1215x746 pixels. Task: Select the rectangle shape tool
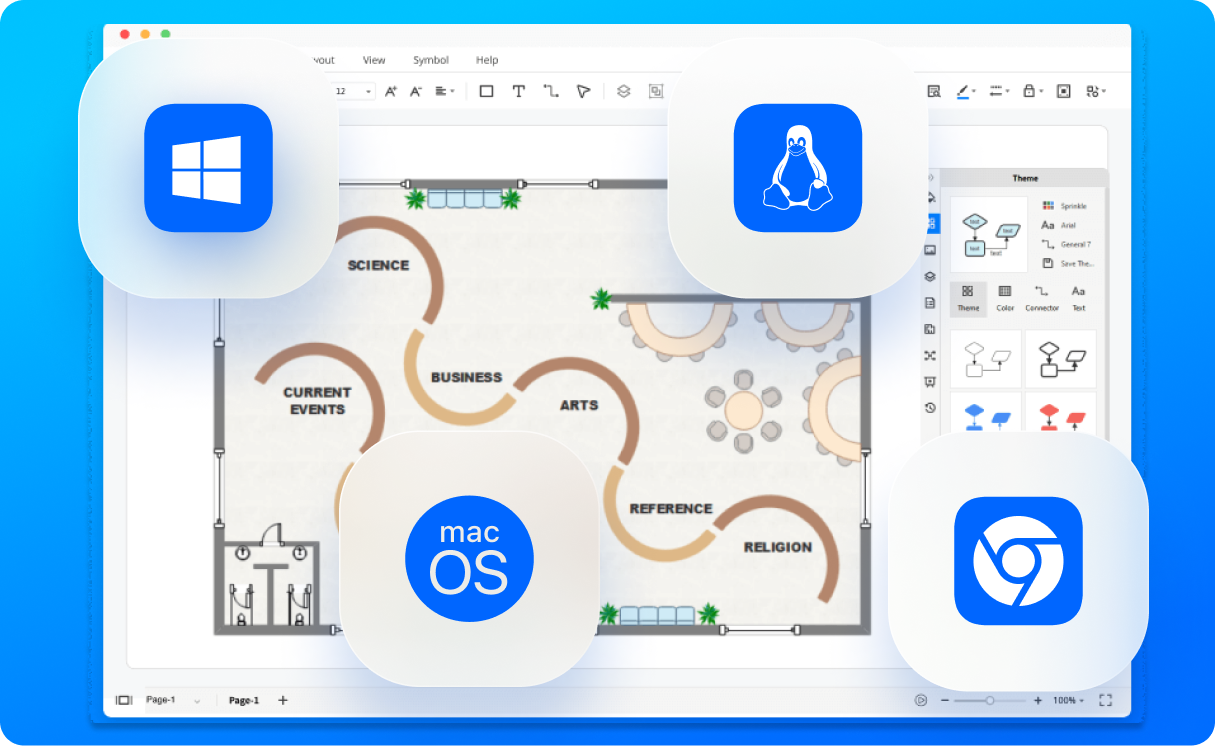pos(487,91)
